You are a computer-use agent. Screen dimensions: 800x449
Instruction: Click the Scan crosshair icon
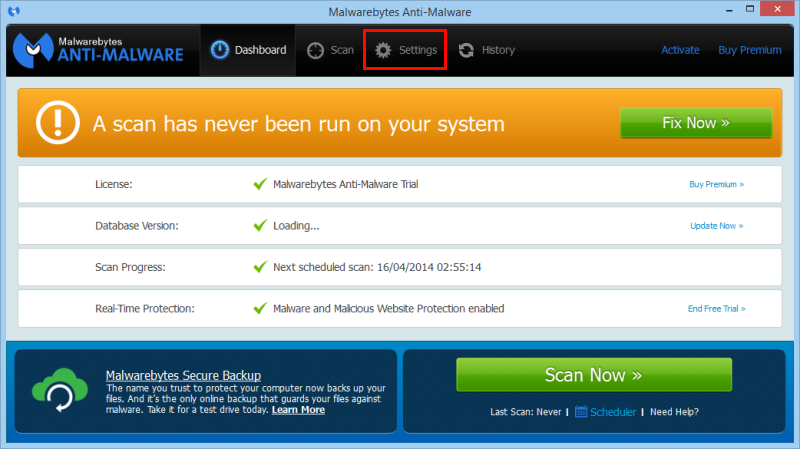[x=315, y=51]
